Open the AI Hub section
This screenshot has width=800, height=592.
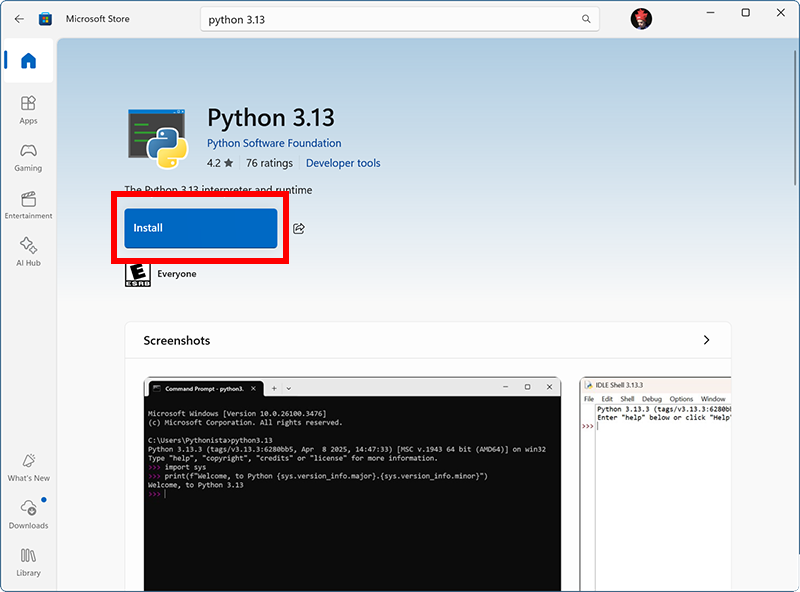[27, 250]
